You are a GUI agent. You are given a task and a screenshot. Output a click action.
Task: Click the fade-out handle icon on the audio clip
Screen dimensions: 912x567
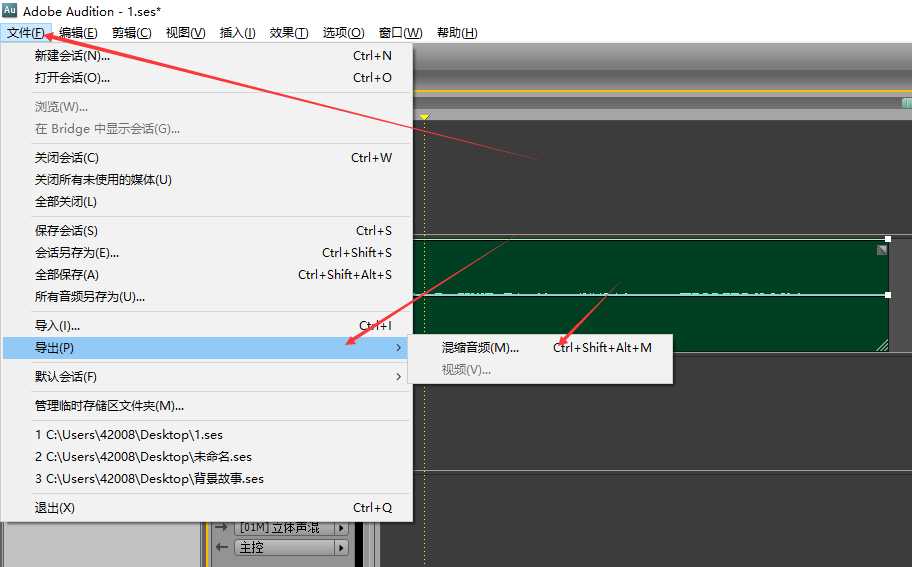pos(882,249)
